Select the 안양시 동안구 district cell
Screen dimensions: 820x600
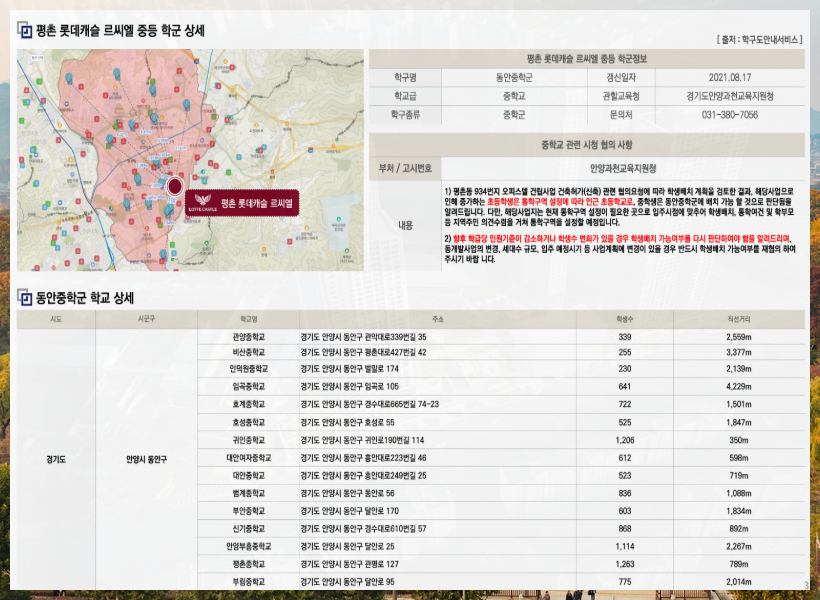(x=146, y=460)
